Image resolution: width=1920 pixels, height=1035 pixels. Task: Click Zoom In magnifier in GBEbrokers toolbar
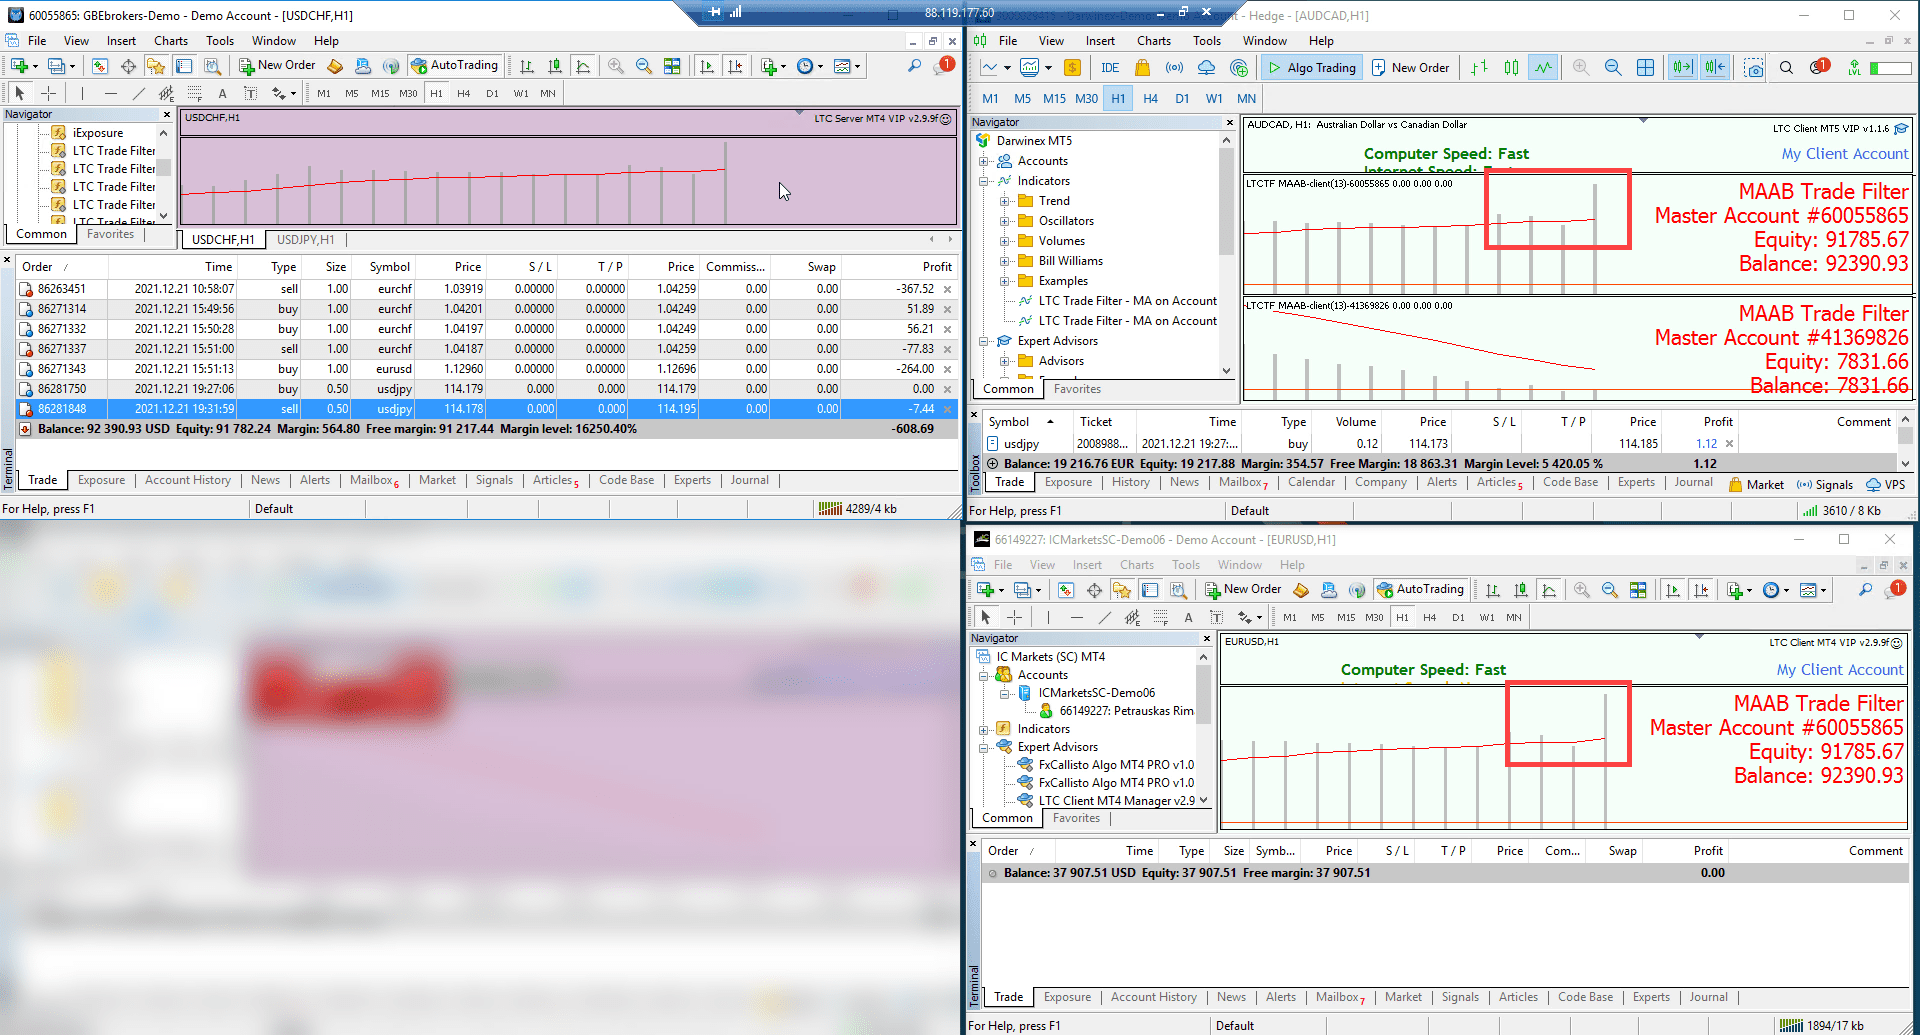[616, 66]
